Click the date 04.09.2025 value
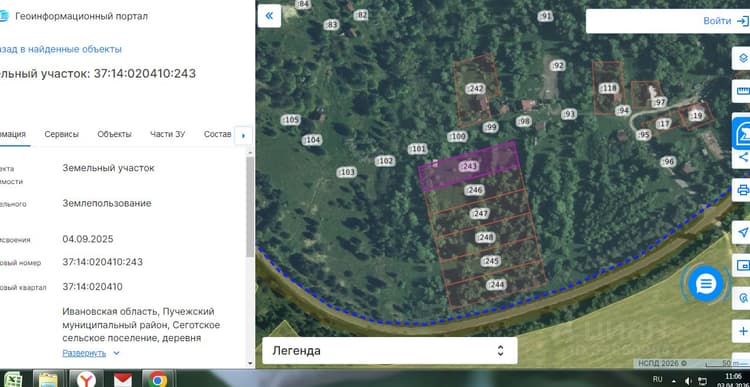The height and width of the screenshot is (387, 750). [x=88, y=239]
